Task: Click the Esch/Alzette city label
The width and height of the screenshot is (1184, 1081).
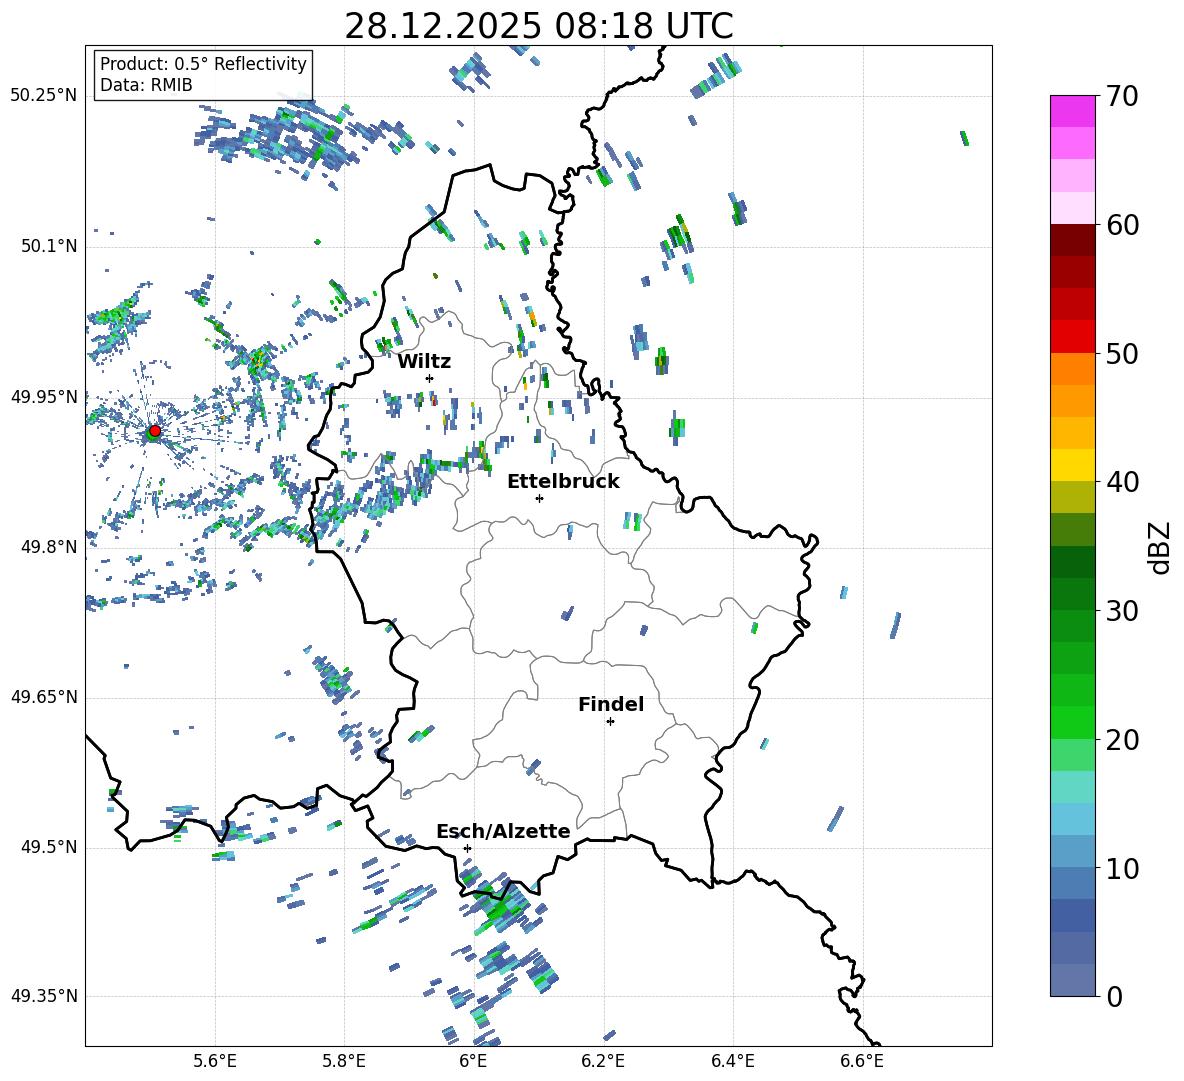Action: tap(503, 831)
